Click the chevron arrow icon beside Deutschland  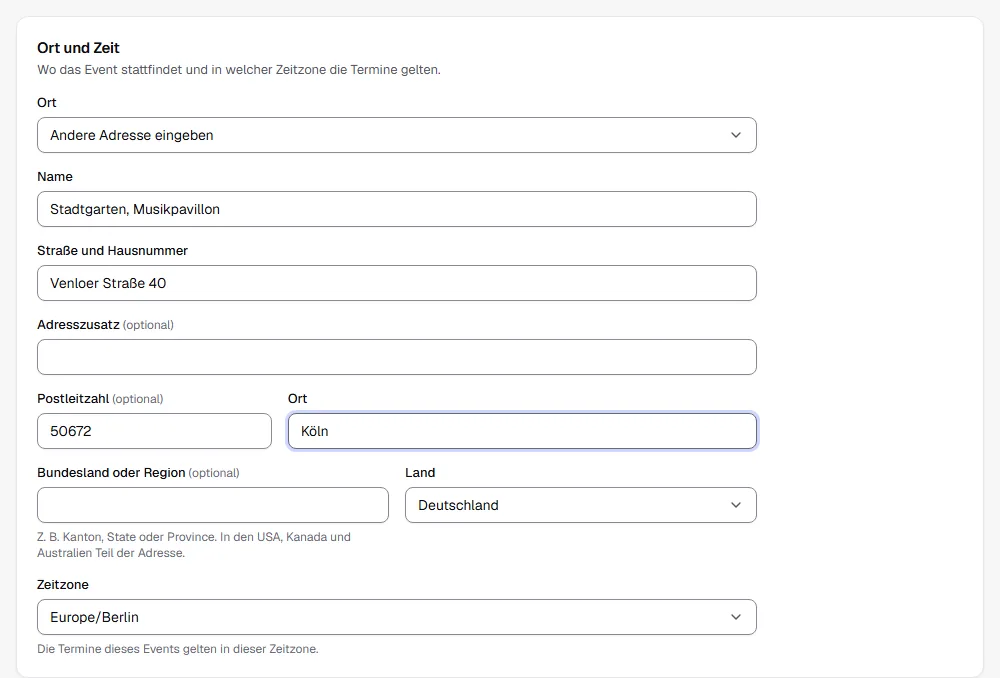pyautogui.click(x=735, y=505)
